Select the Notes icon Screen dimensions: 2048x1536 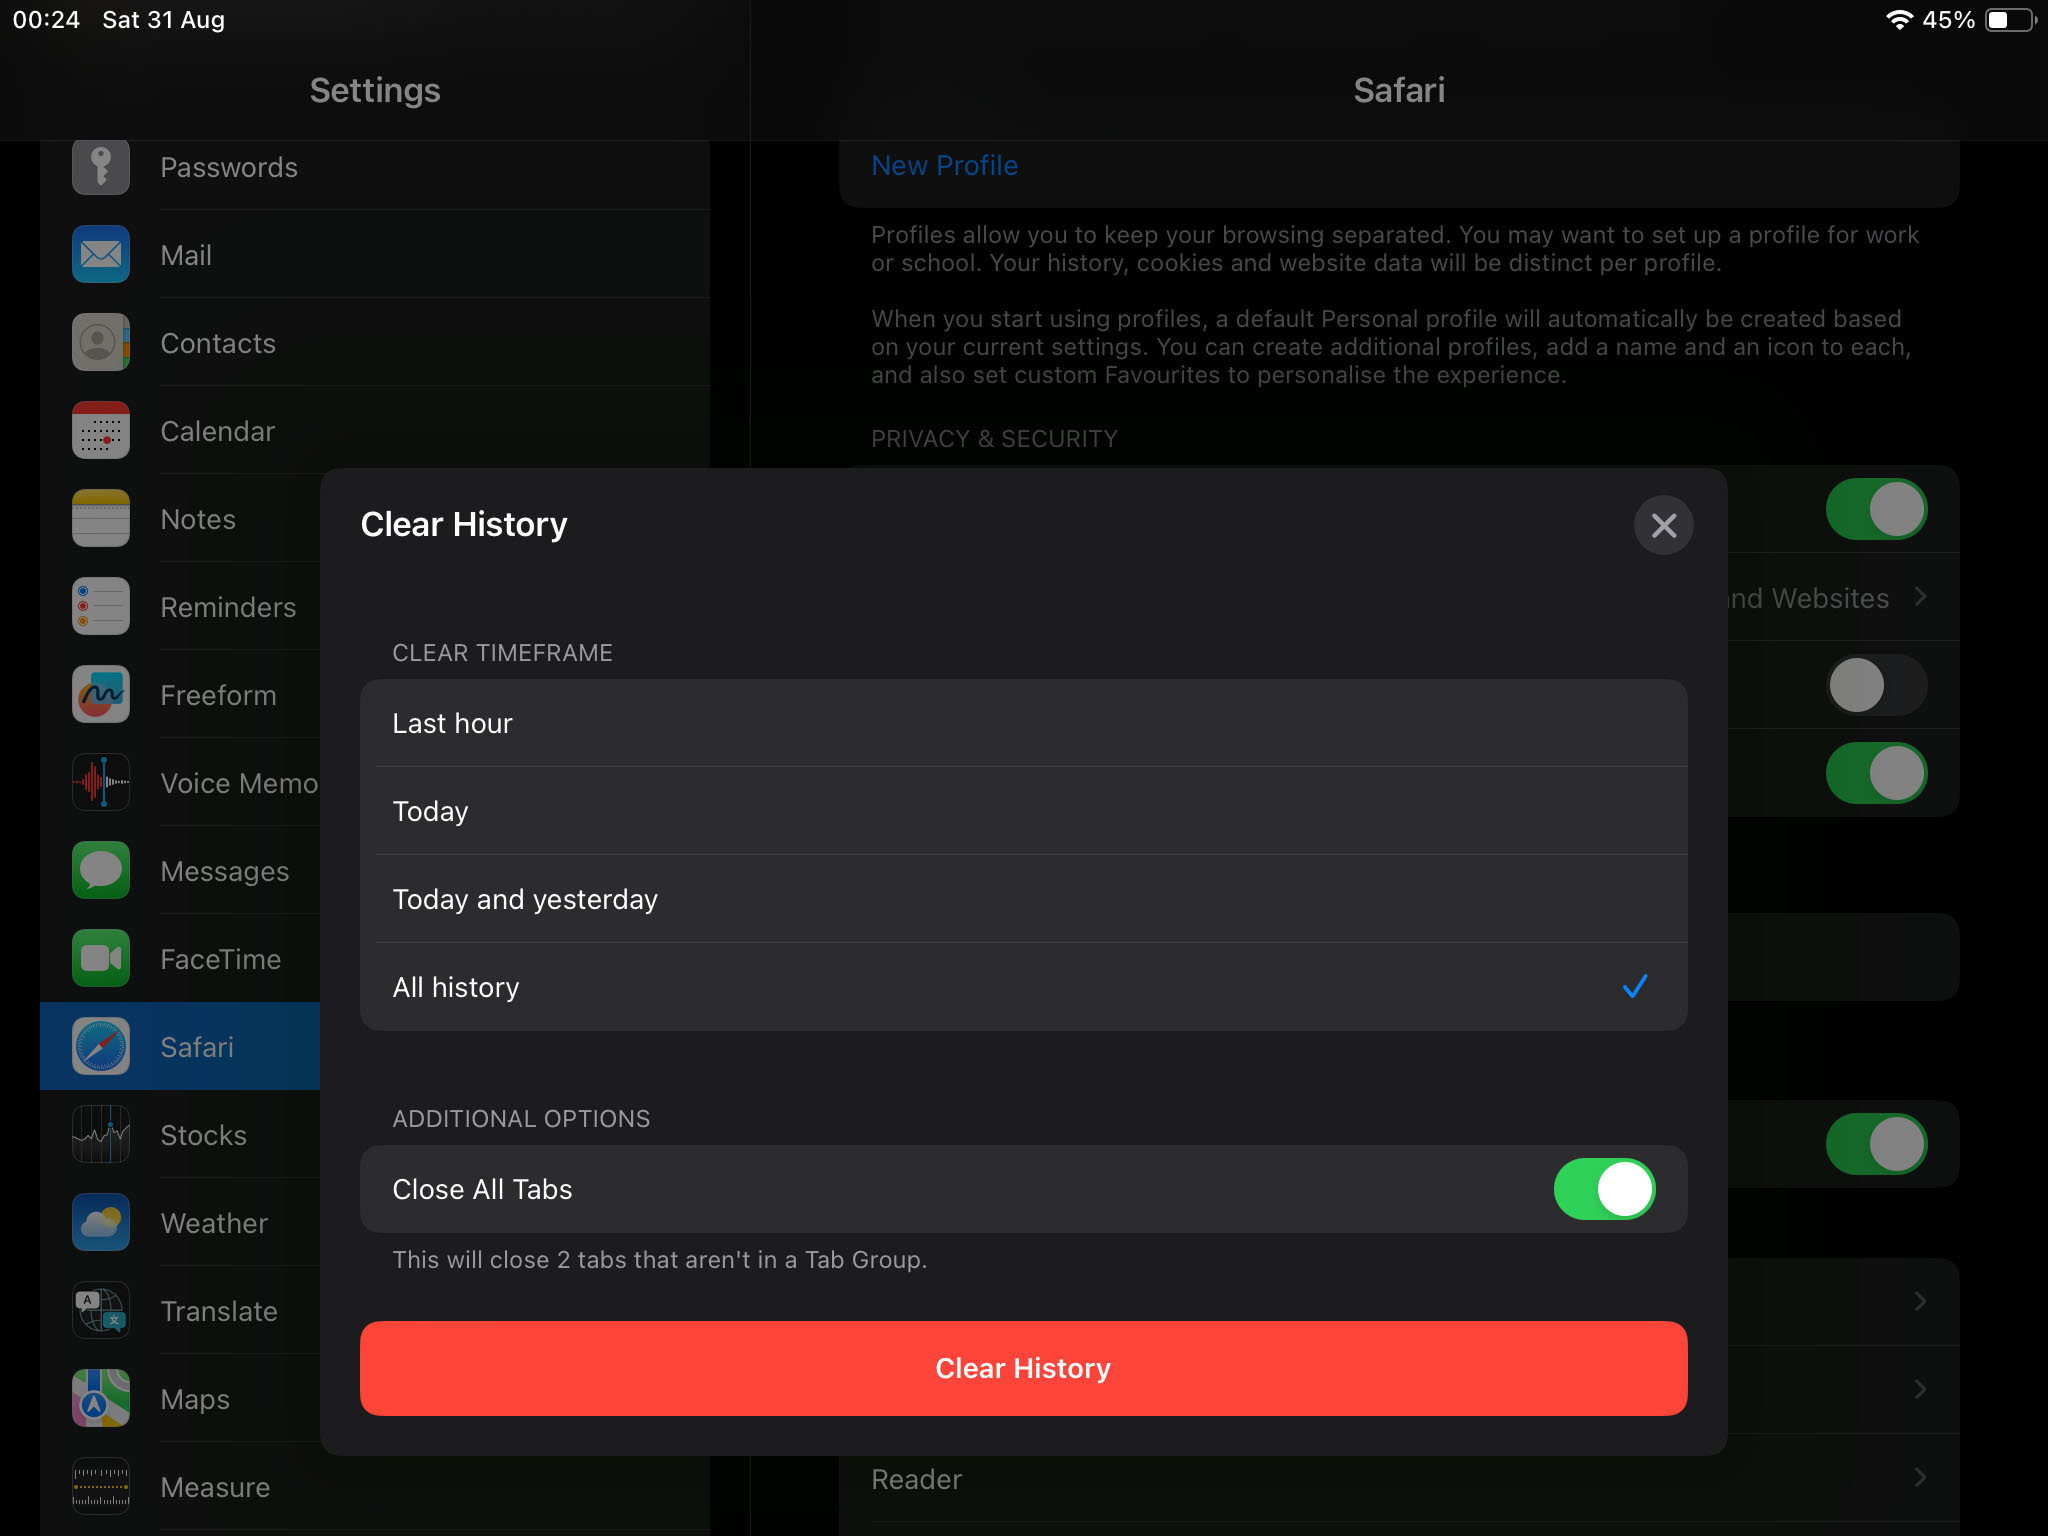[x=101, y=518]
